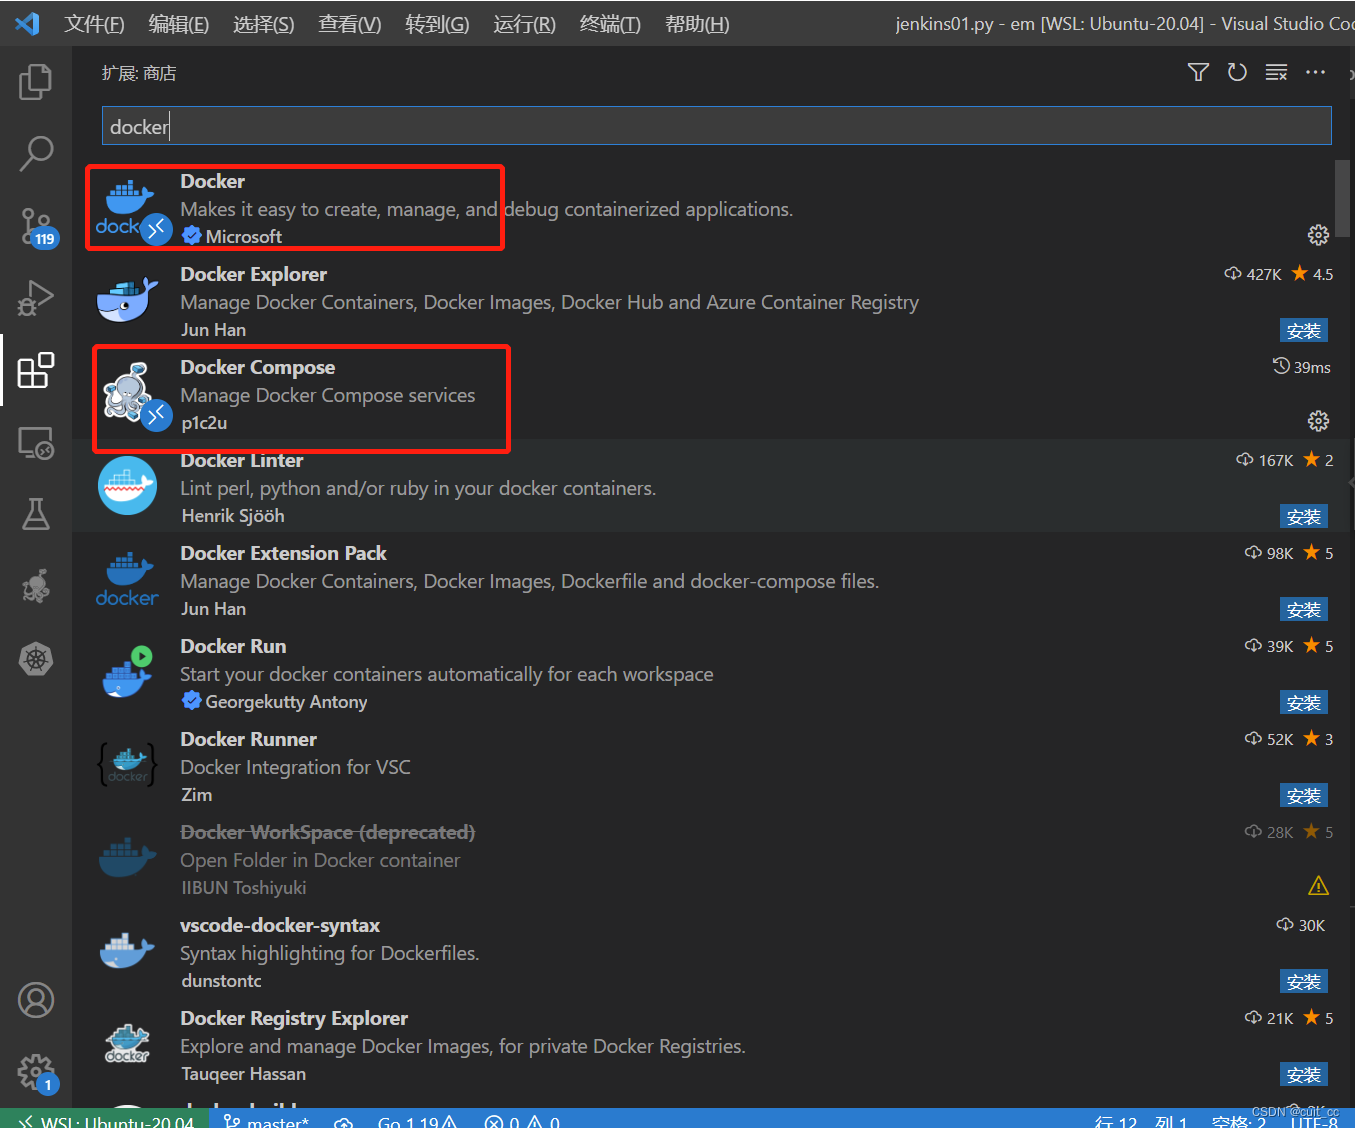Click errors and warnings status counter
Viewport: 1355px width, 1128px height.
[x=522, y=1119]
